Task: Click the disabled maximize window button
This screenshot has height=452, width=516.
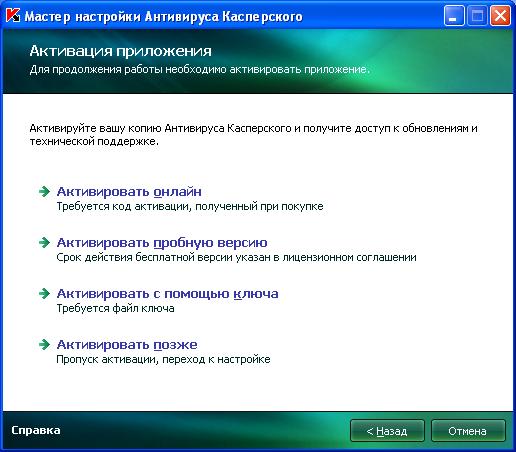Action: tap(477, 16)
